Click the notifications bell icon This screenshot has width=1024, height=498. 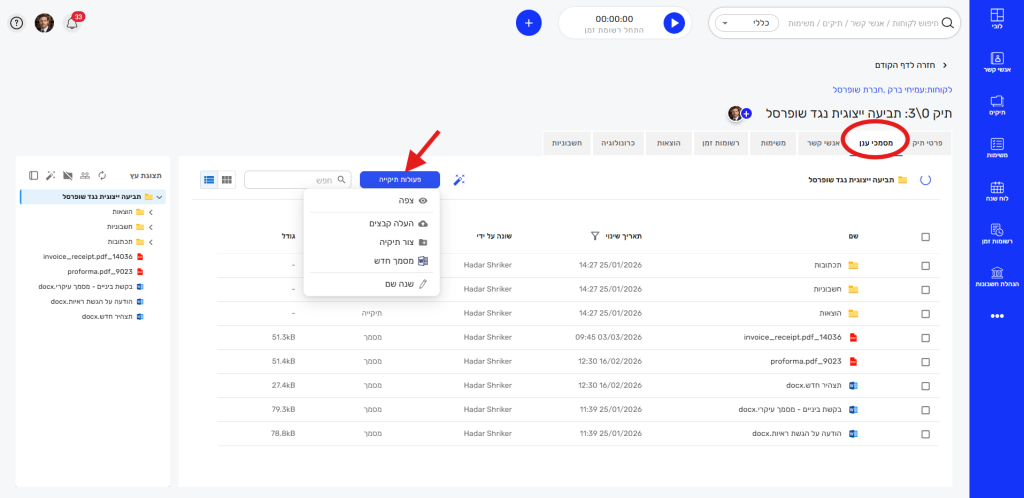72,22
